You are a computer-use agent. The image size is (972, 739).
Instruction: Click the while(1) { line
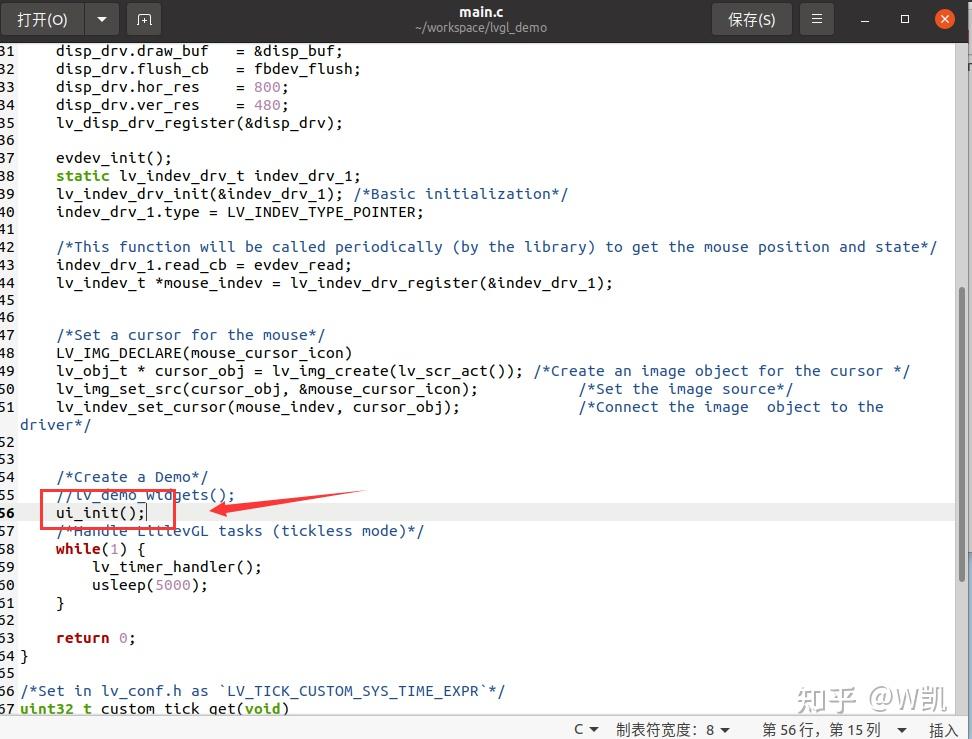click(x=100, y=549)
